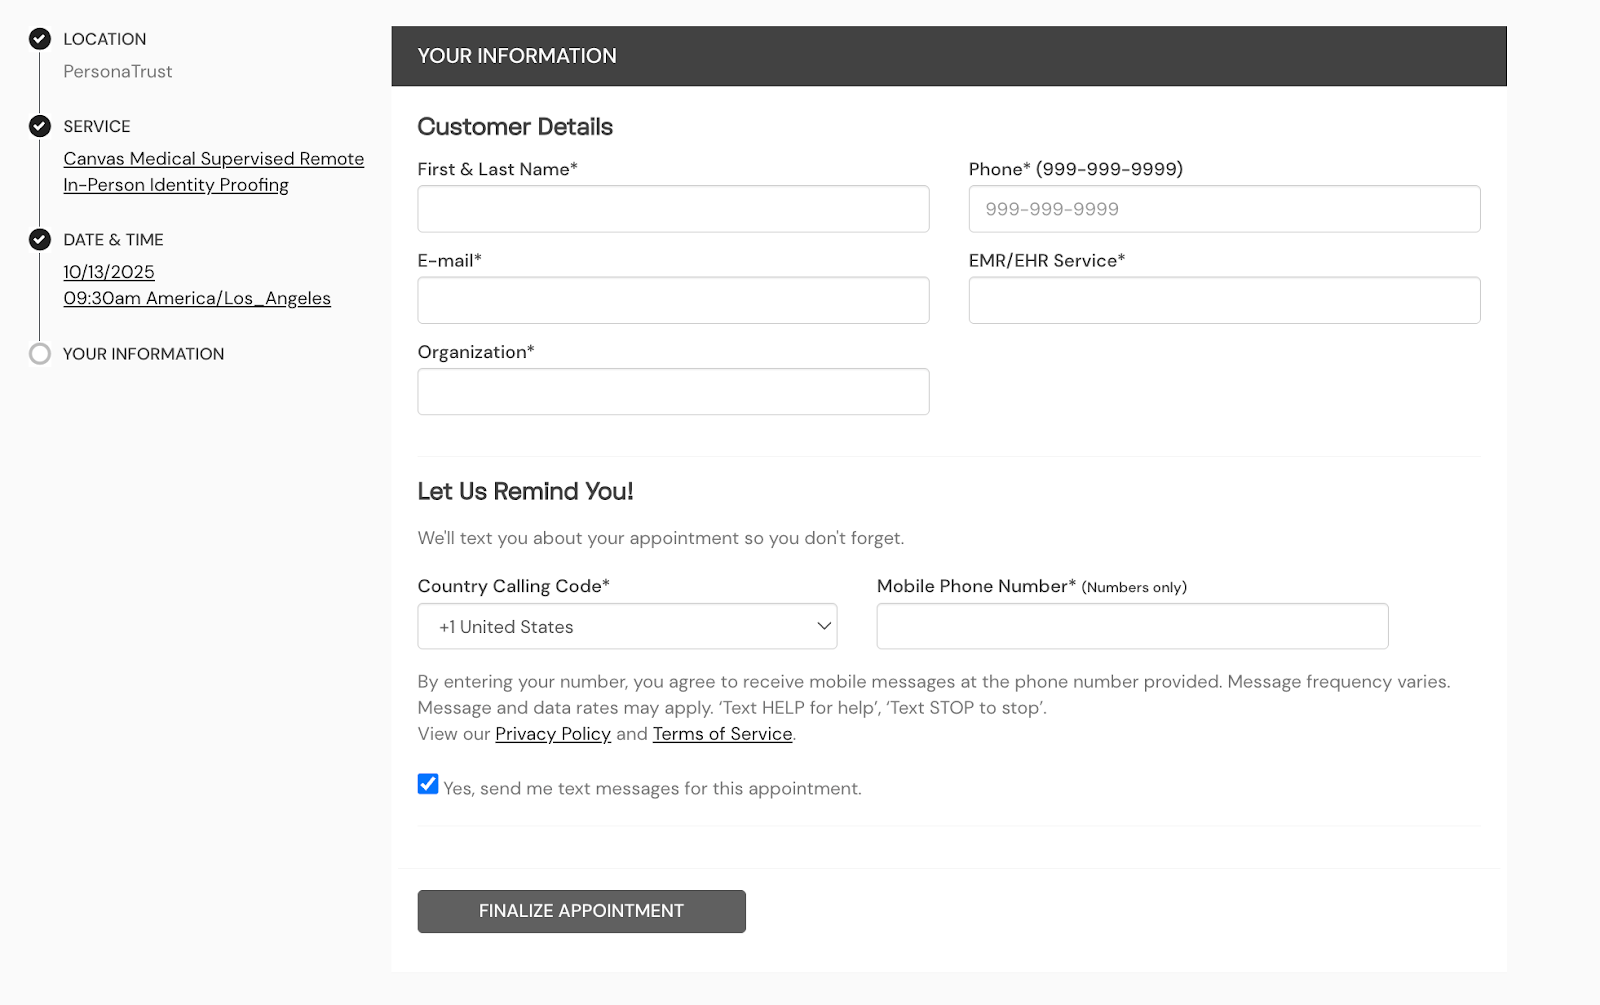Click the Phone field with 999-999-9999 placeholder
Image resolution: width=1600 pixels, height=1005 pixels.
(x=1224, y=209)
